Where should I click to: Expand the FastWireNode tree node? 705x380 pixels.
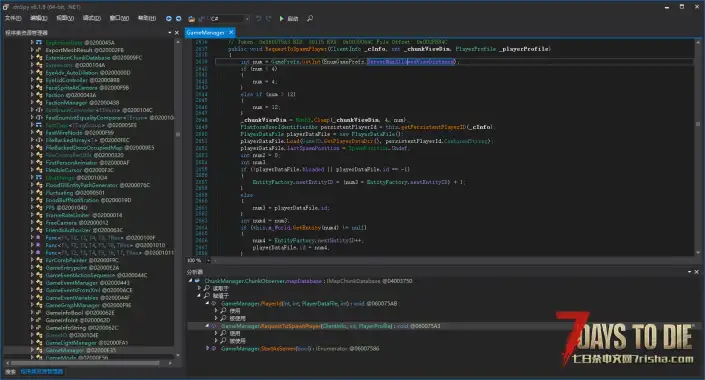click(32, 133)
